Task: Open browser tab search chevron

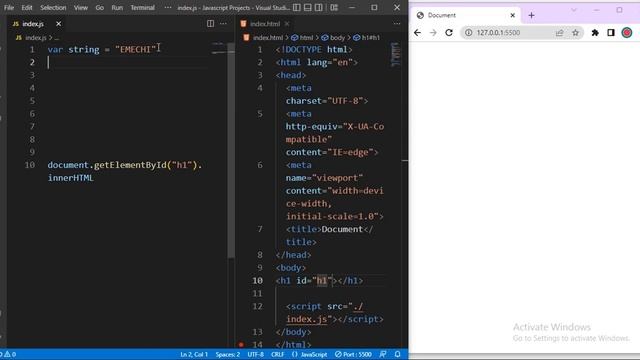Action: click(574, 10)
